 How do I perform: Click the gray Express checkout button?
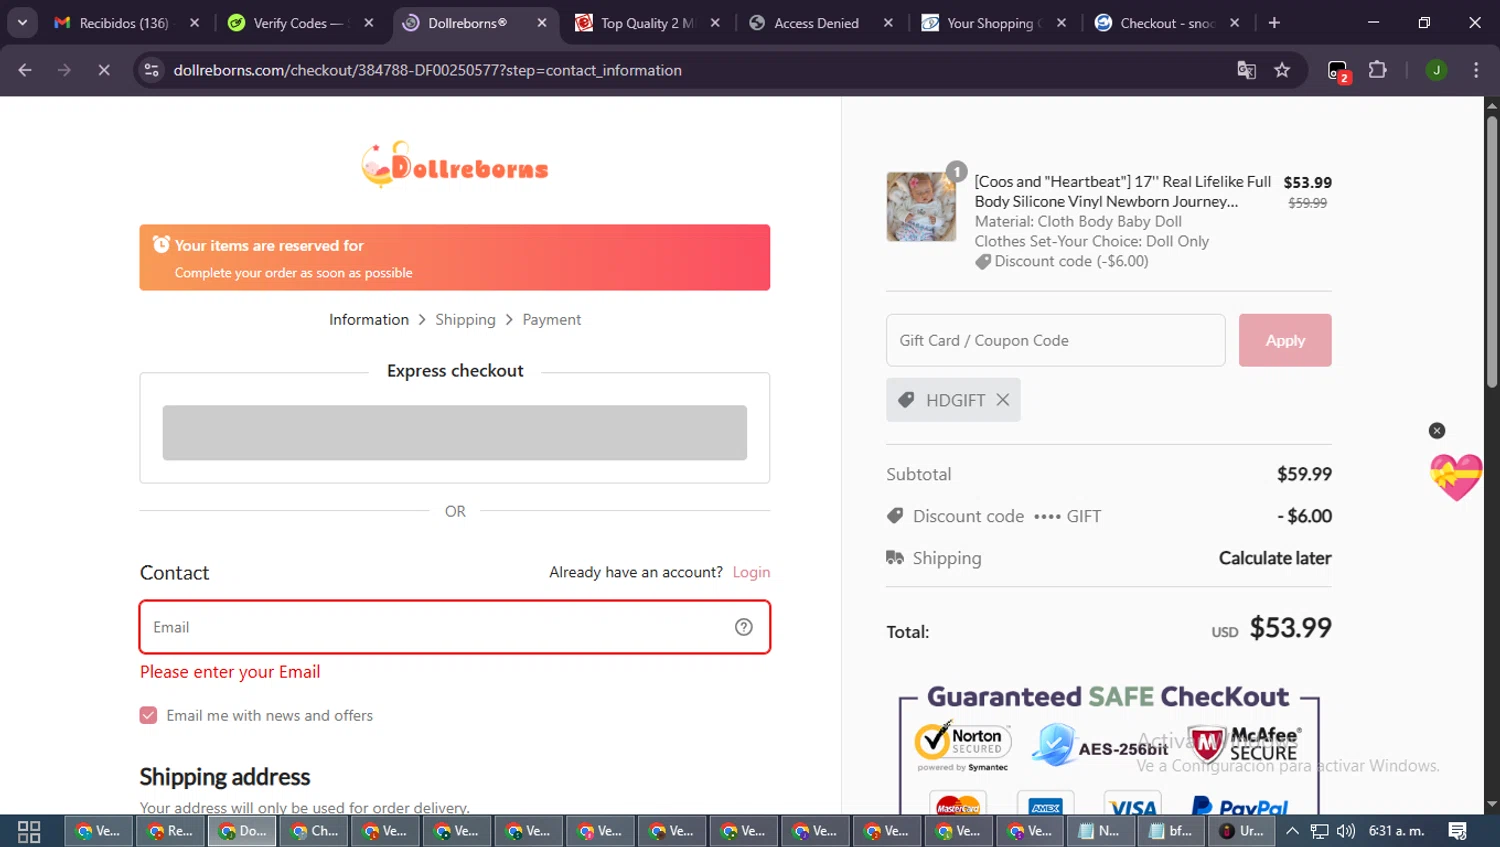(x=455, y=433)
